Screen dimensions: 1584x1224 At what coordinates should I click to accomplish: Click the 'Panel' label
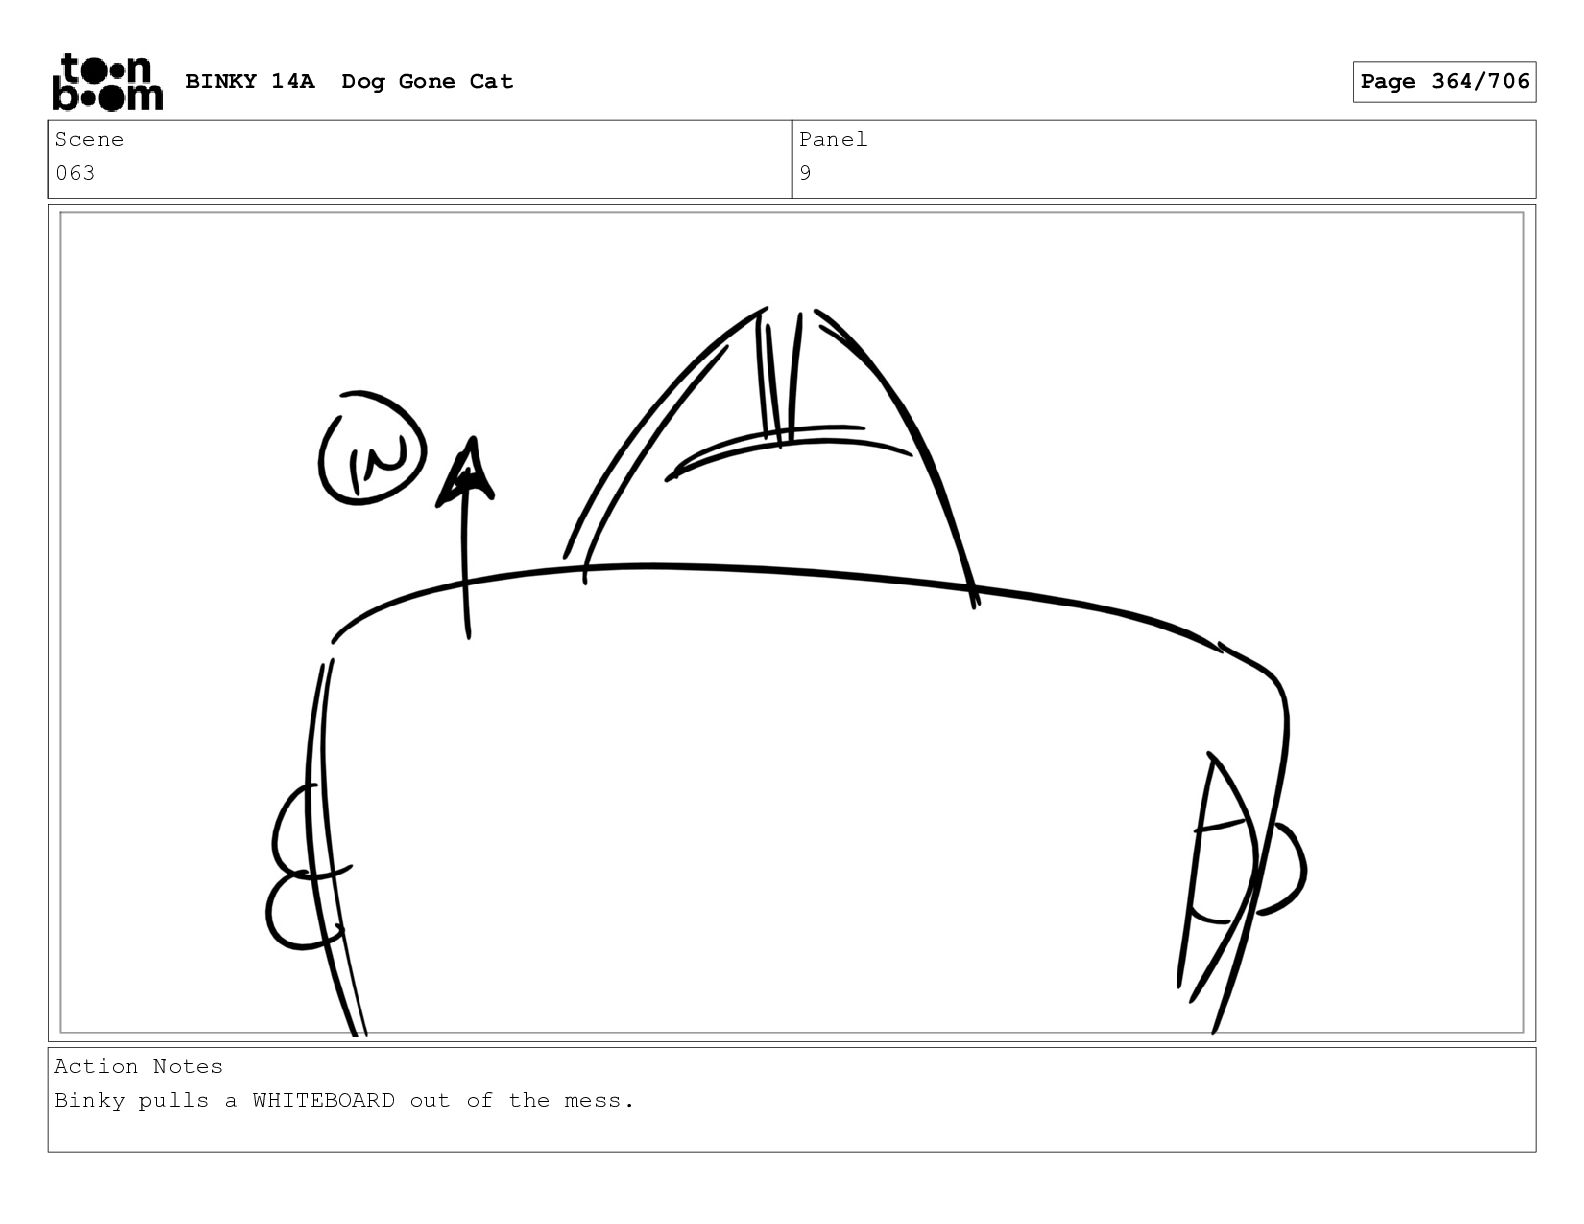(833, 140)
